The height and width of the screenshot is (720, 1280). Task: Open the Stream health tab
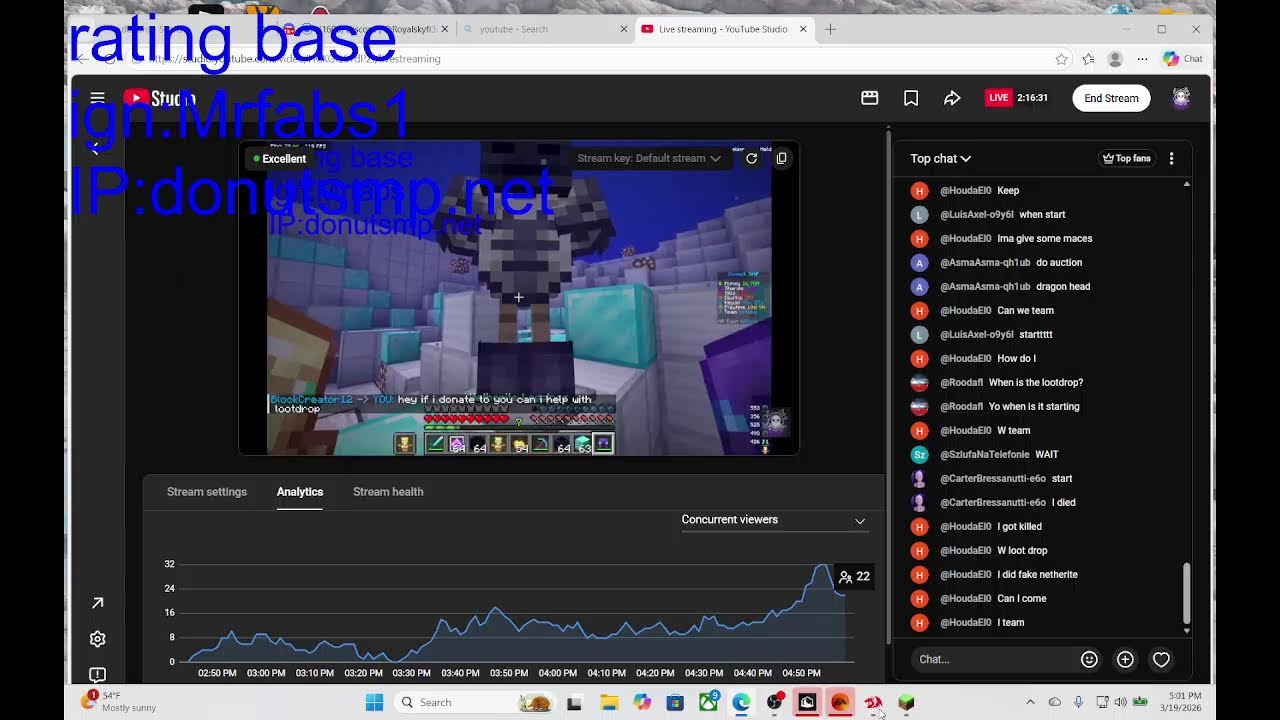pyautogui.click(x=388, y=492)
